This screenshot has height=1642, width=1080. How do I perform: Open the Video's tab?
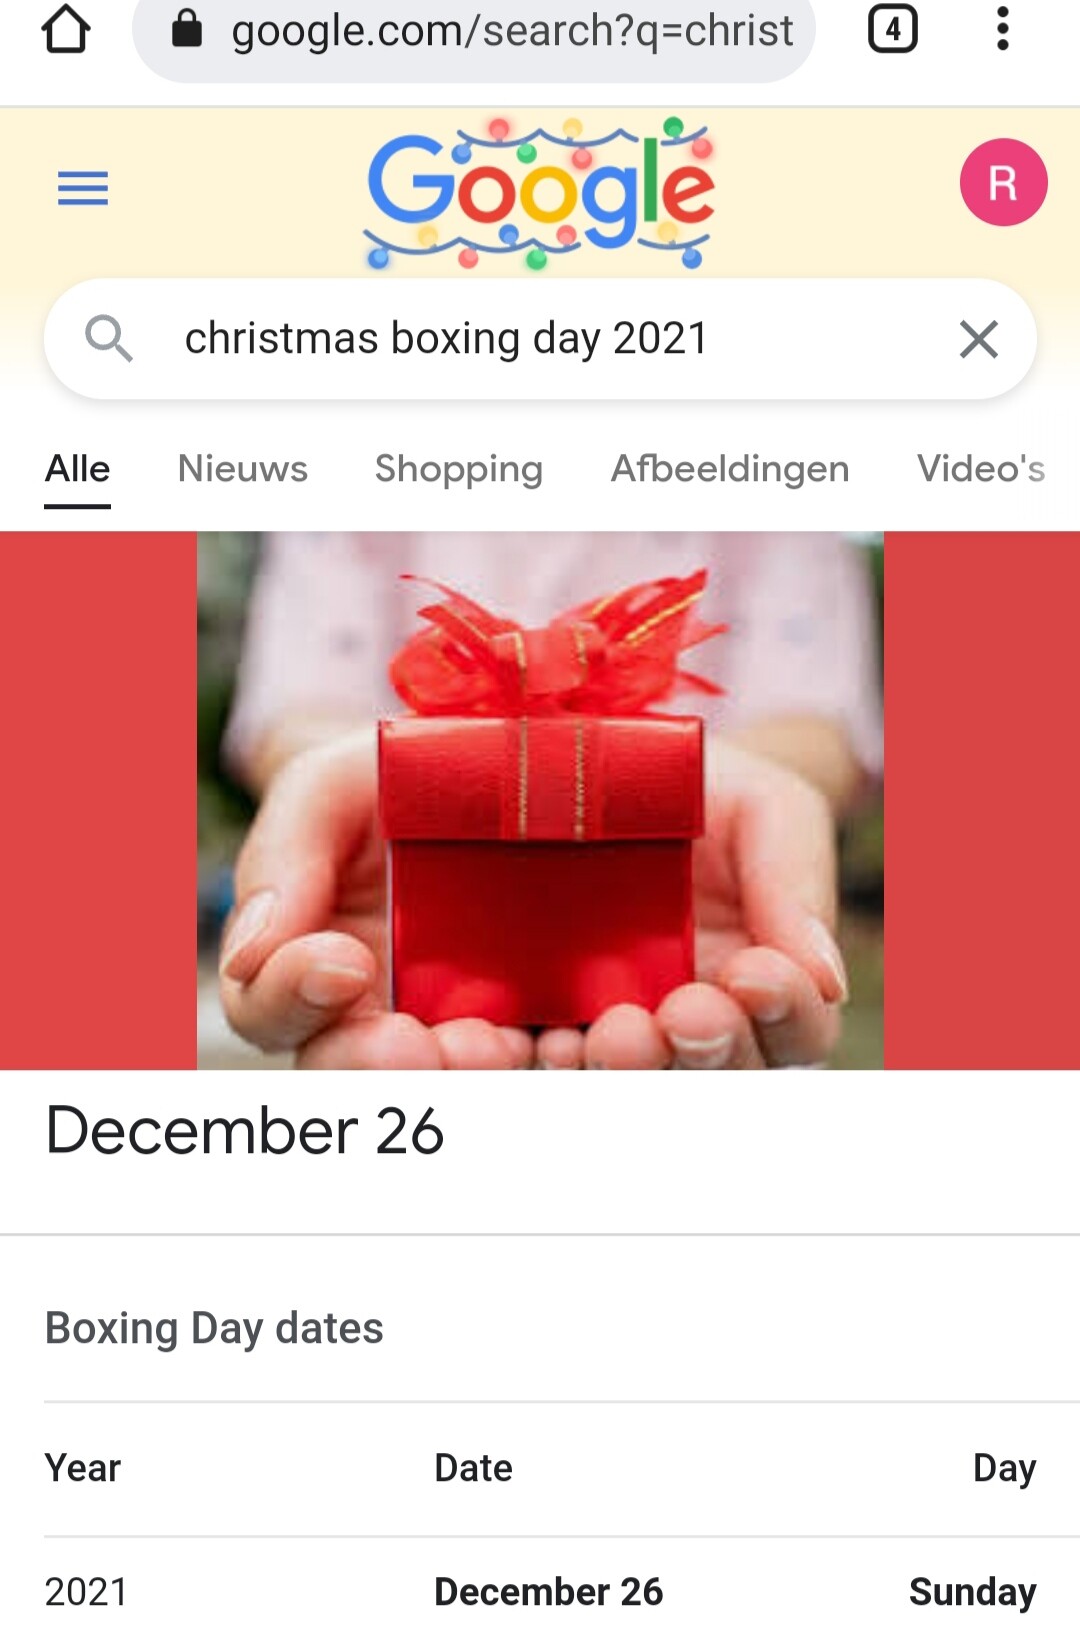tap(981, 469)
